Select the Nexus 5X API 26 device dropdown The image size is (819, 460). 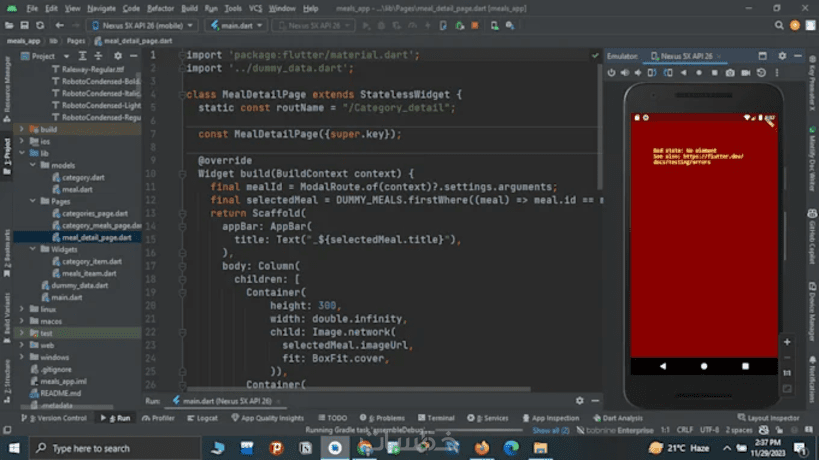(x=143, y=25)
